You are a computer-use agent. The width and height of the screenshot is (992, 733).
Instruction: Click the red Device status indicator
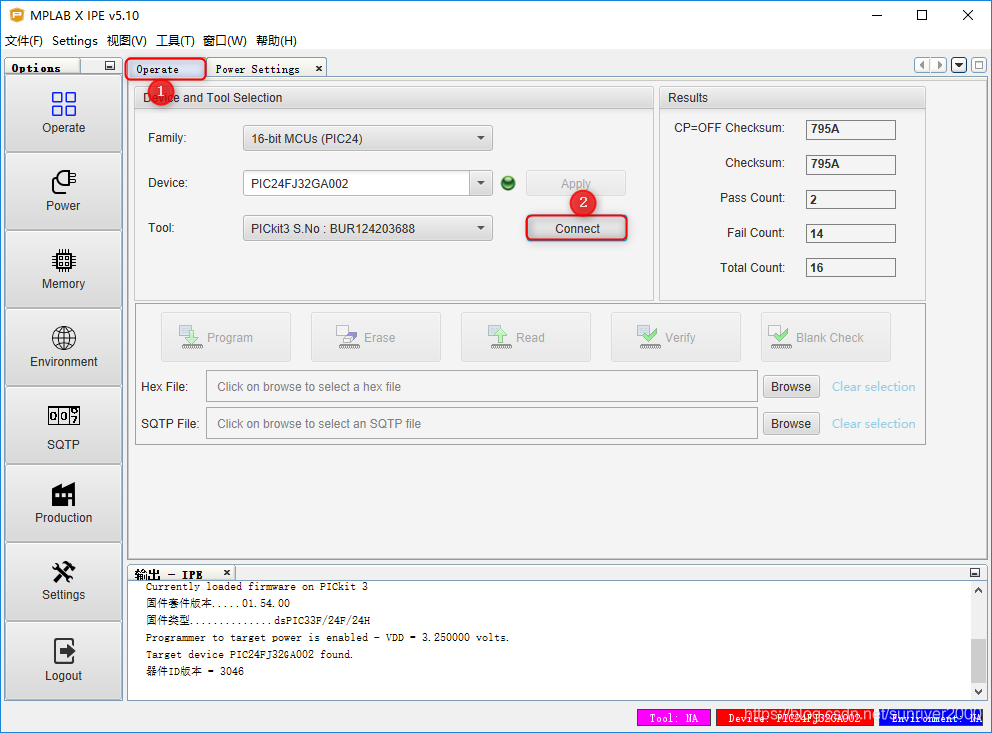(x=795, y=718)
